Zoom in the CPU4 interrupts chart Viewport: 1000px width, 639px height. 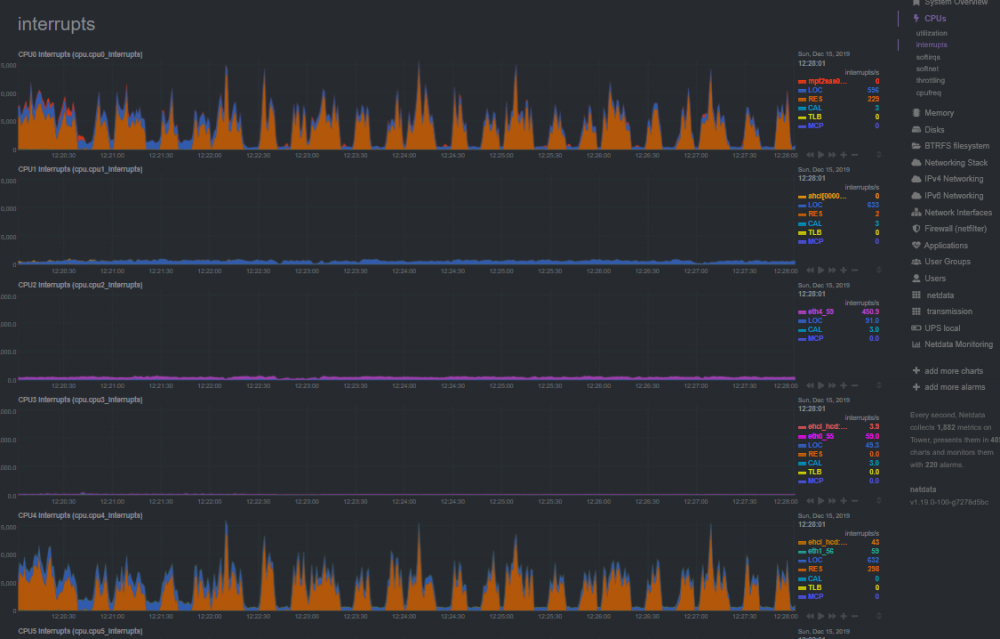(x=843, y=616)
